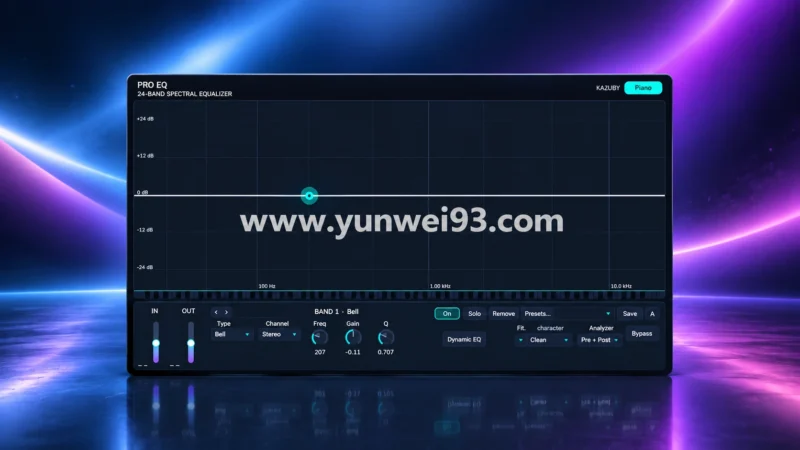The width and height of the screenshot is (800, 450).
Task: Click the Piano button in header
Action: pyautogui.click(x=643, y=88)
